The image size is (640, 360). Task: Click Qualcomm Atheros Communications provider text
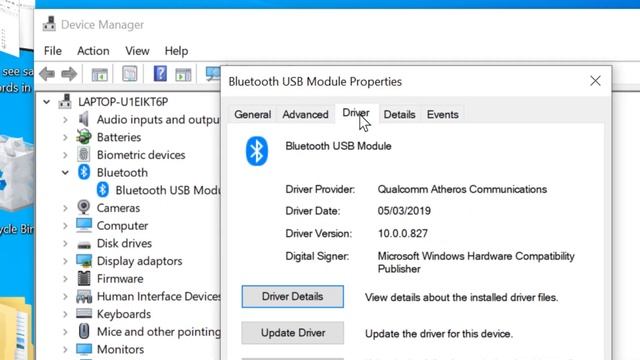tap(462, 189)
